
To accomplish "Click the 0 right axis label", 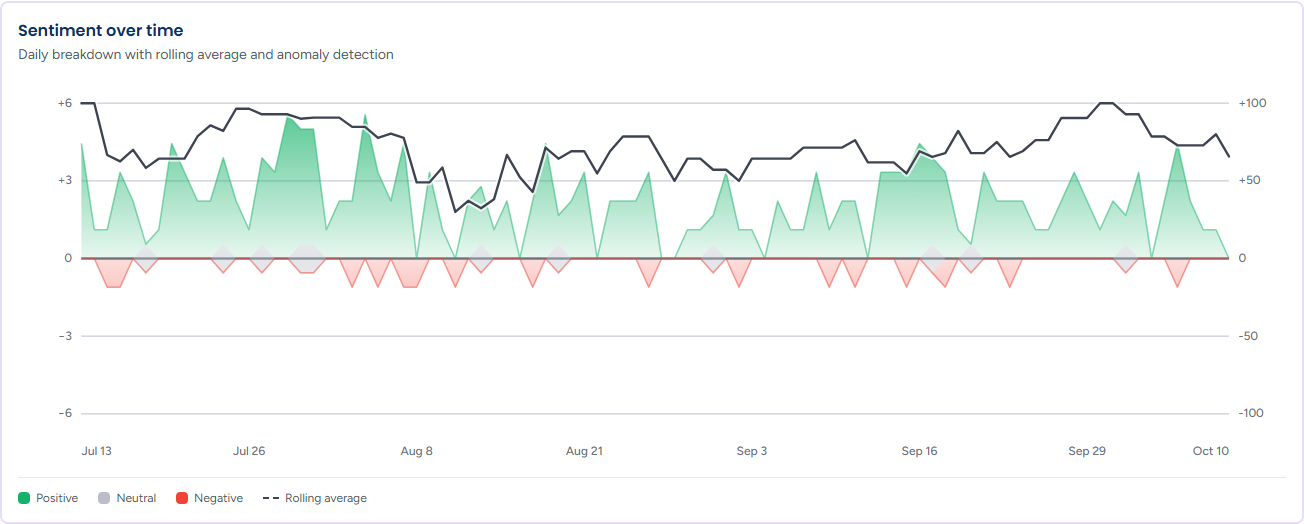I will 1242,258.
